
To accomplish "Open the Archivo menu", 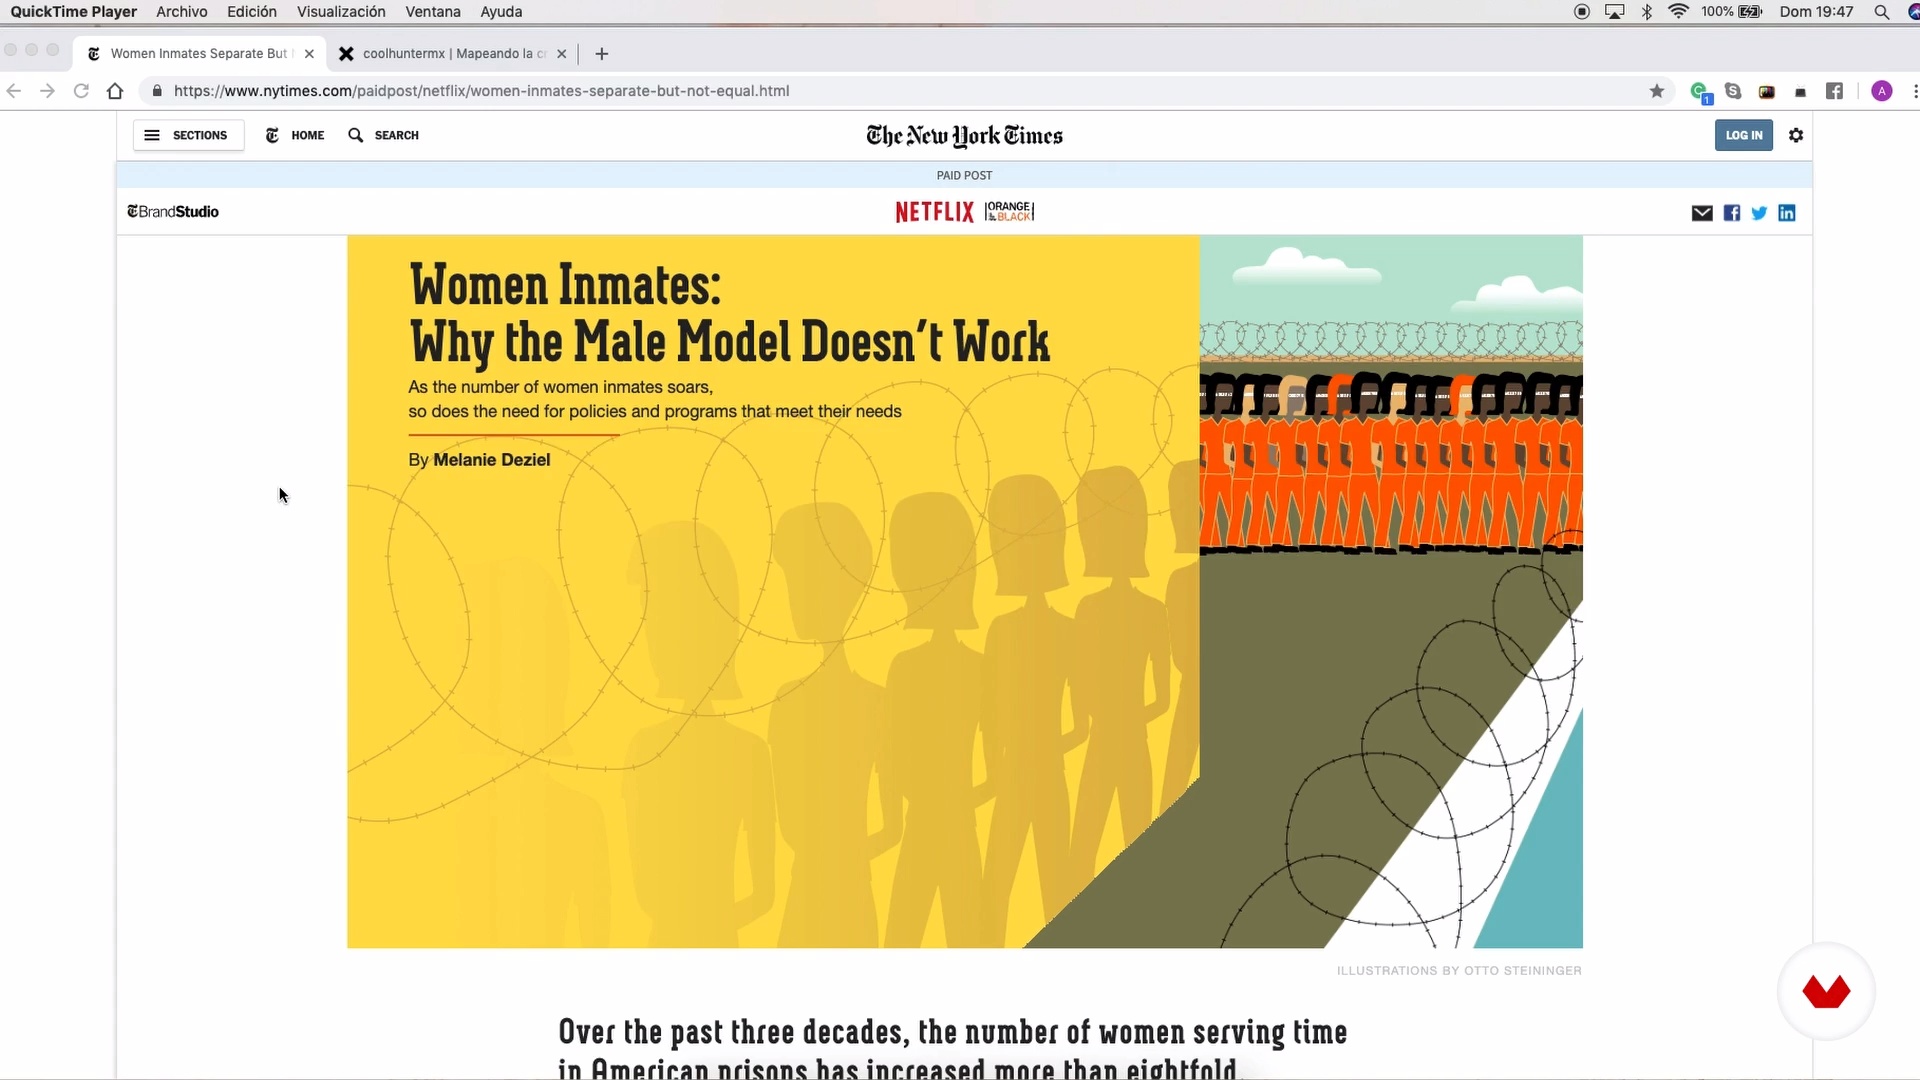I will pyautogui.click(x=181, y=12).
